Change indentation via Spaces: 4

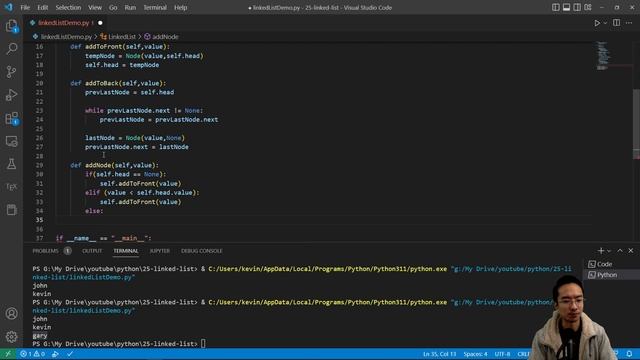475,354
